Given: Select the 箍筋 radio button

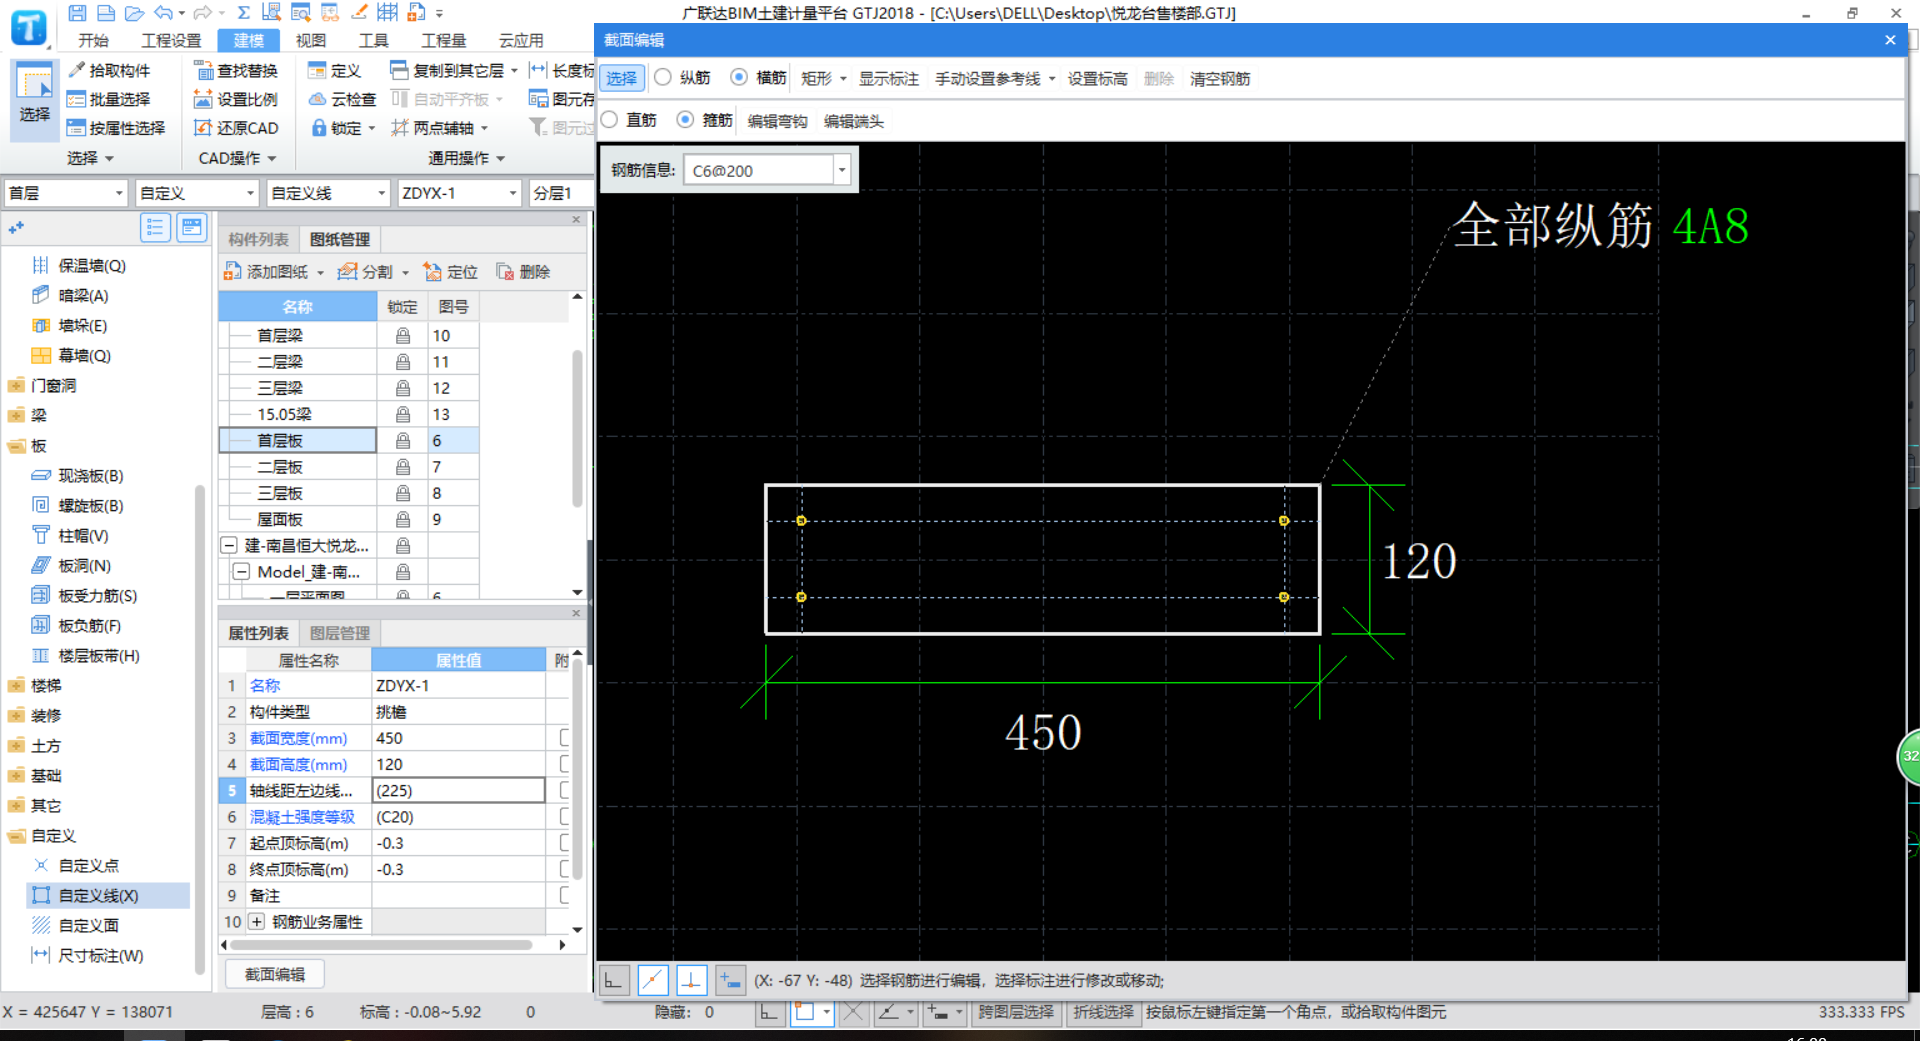Looking at the screenshot, I should pos(685,120).
